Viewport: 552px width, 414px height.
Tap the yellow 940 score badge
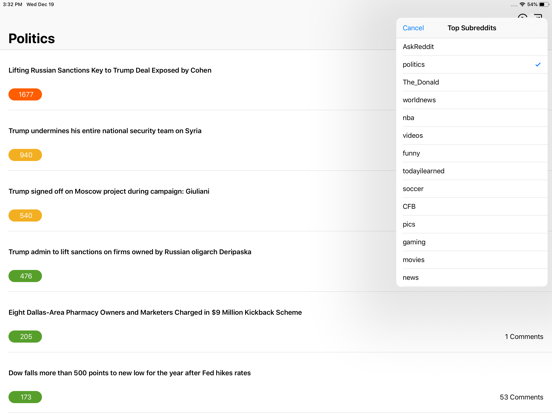click(x=25, y=155)
